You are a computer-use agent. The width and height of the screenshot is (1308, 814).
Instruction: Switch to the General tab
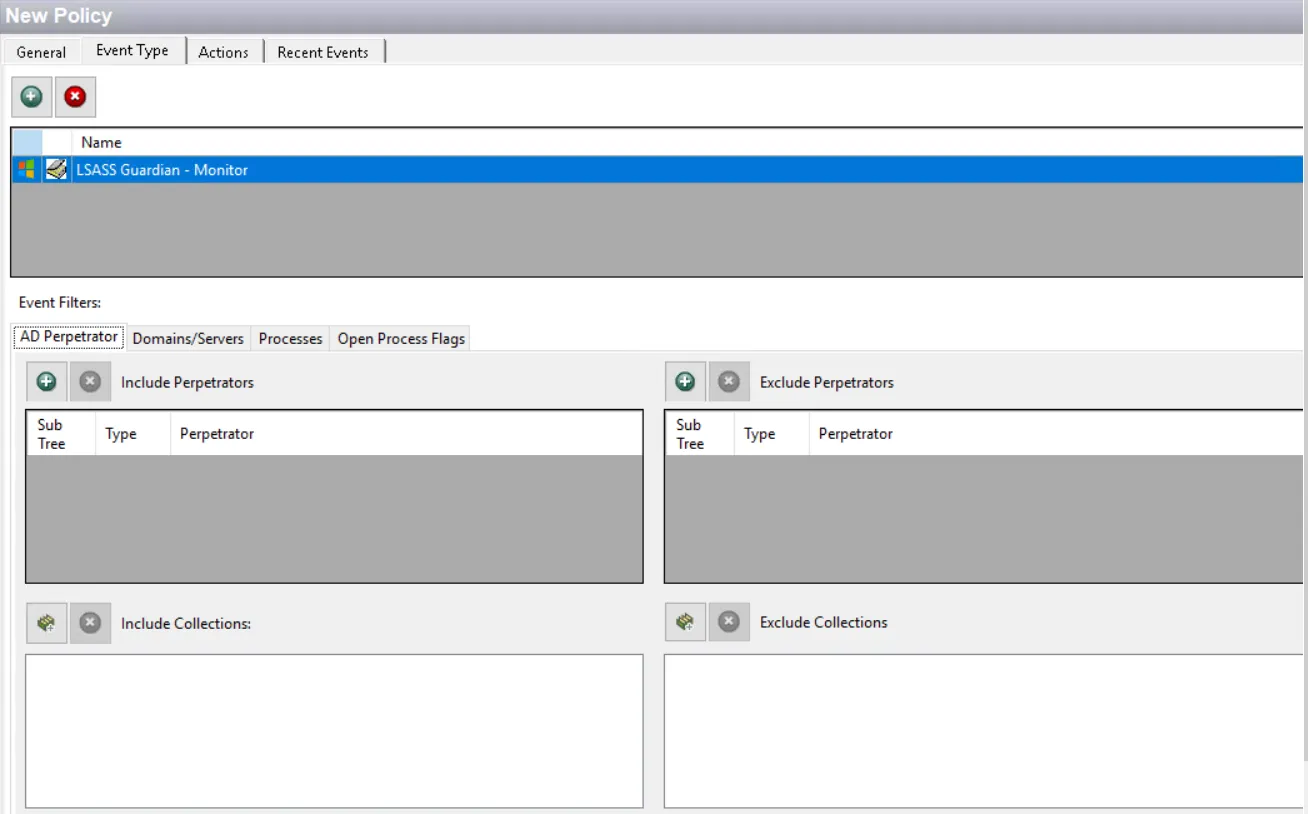41,52
